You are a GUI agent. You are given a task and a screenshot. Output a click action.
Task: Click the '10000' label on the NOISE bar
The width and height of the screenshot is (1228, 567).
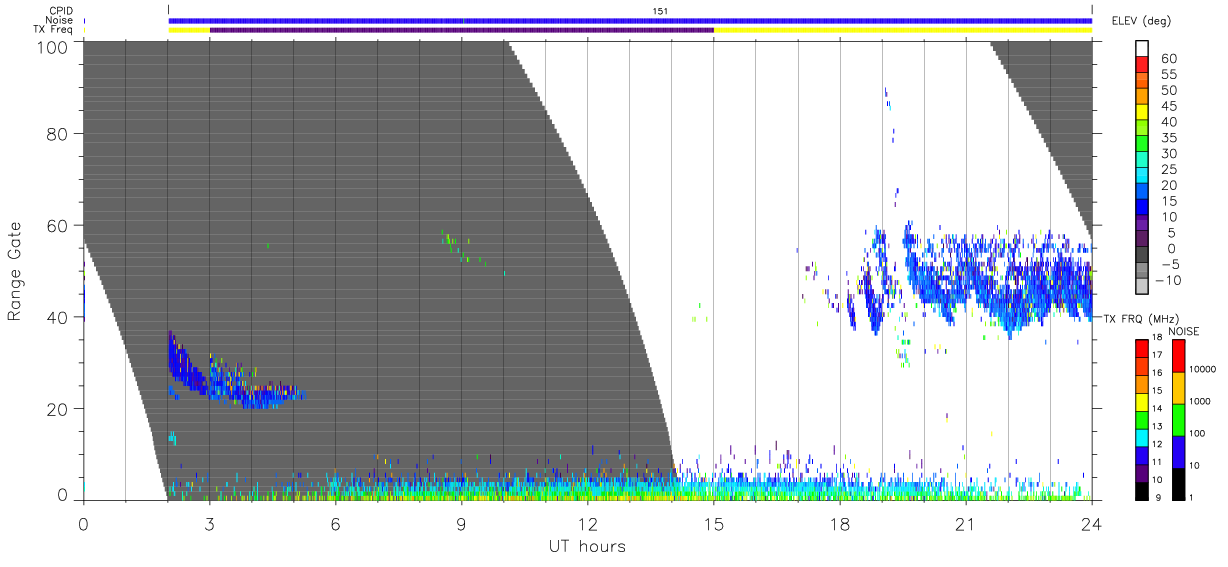coord(1202,369)
